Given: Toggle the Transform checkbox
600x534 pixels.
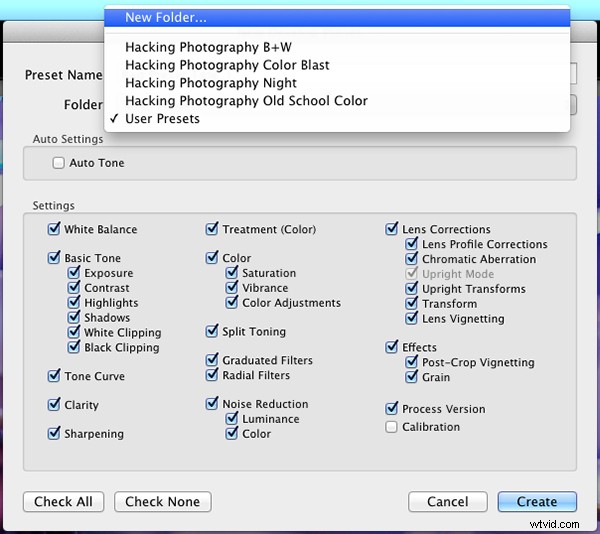Looking at the screenshot, I should (x=411, y=303).
